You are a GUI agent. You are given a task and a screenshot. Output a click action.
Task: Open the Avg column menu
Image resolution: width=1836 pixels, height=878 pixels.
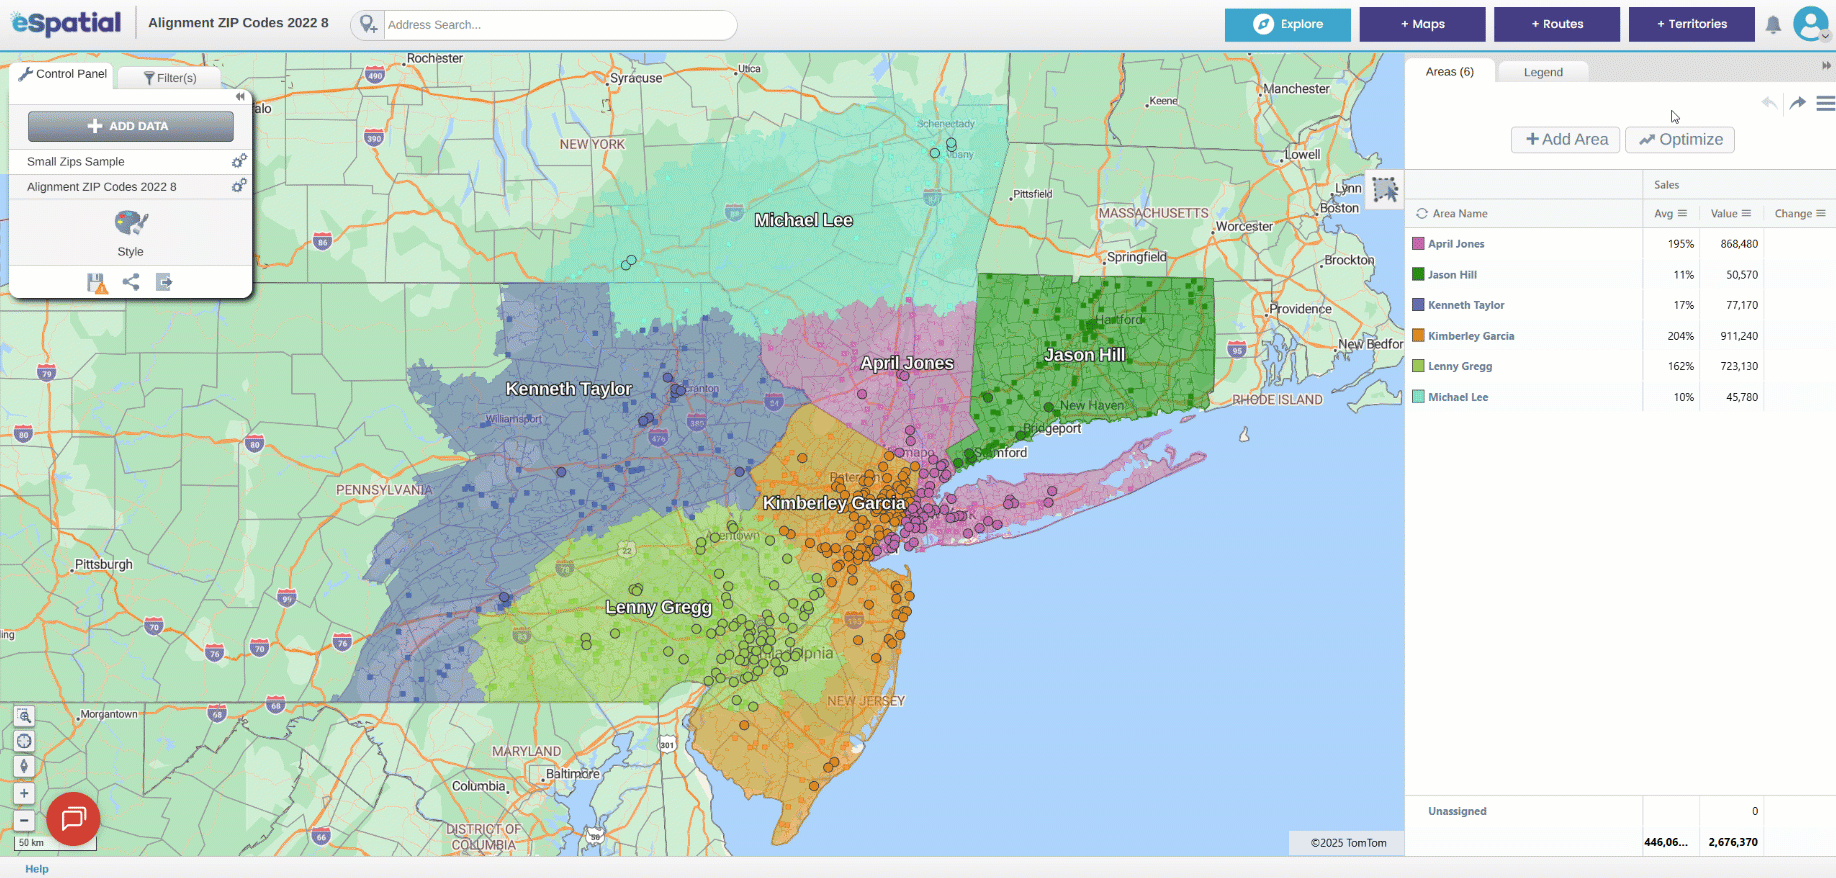[1682, 213]
